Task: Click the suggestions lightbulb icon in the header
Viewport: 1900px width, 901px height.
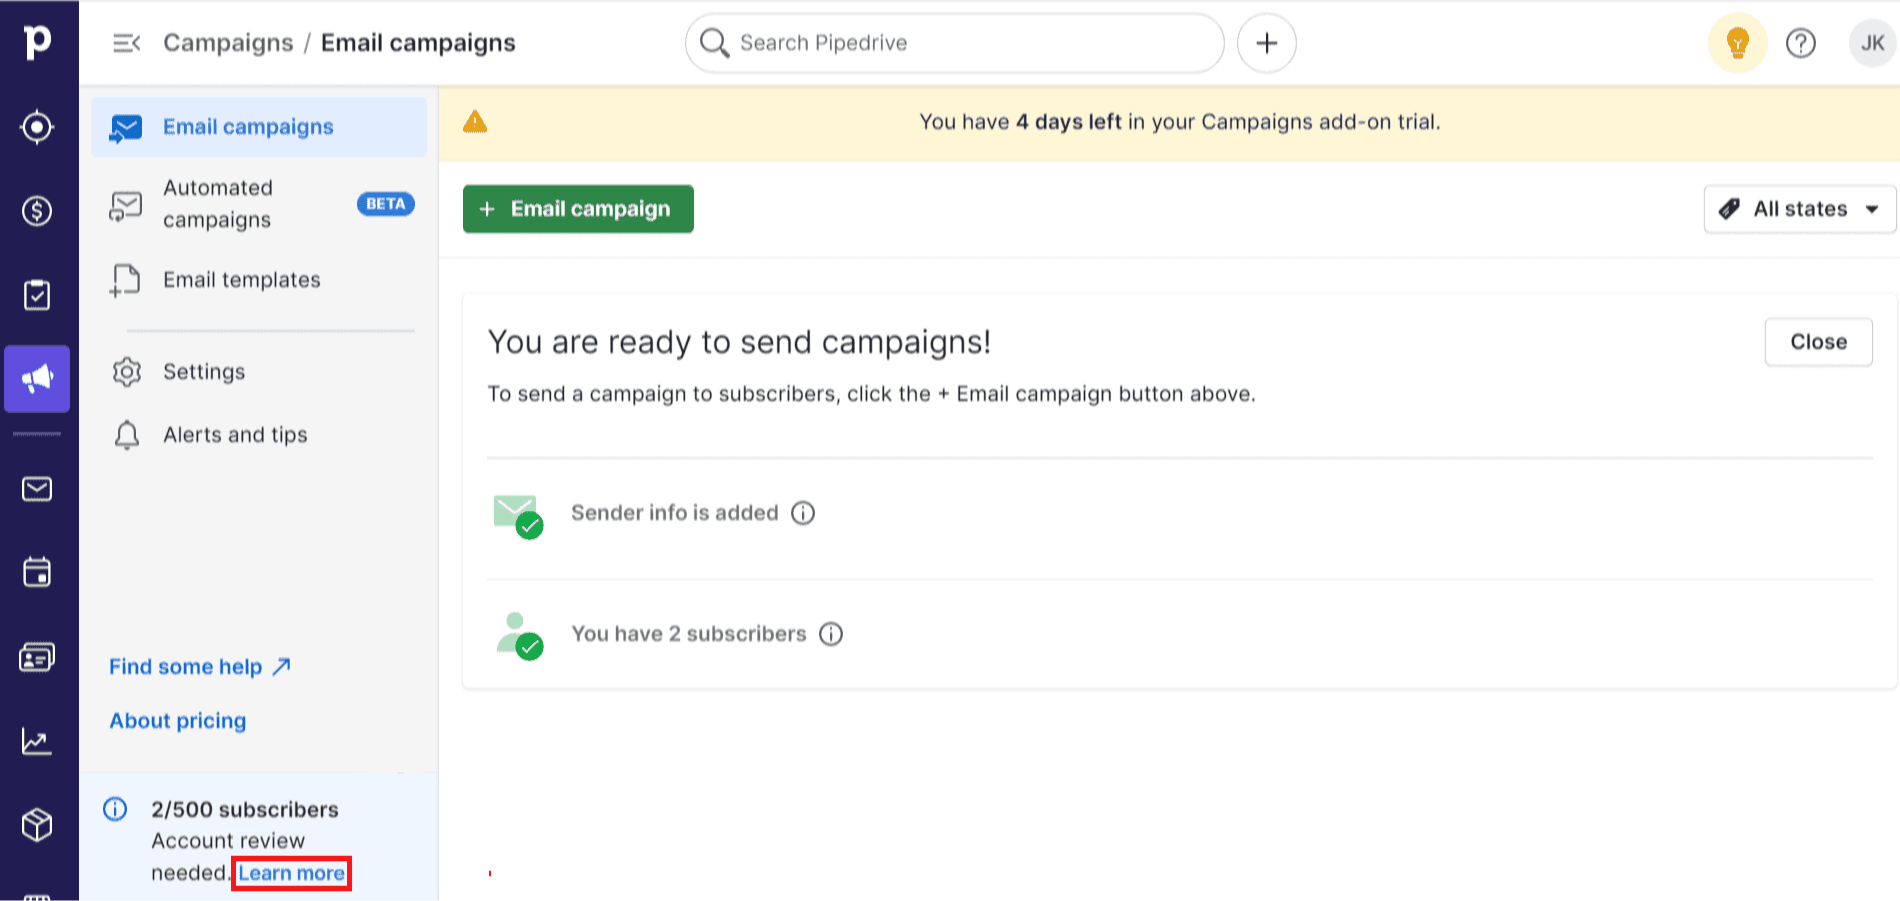Action: tap(1737, 43)
